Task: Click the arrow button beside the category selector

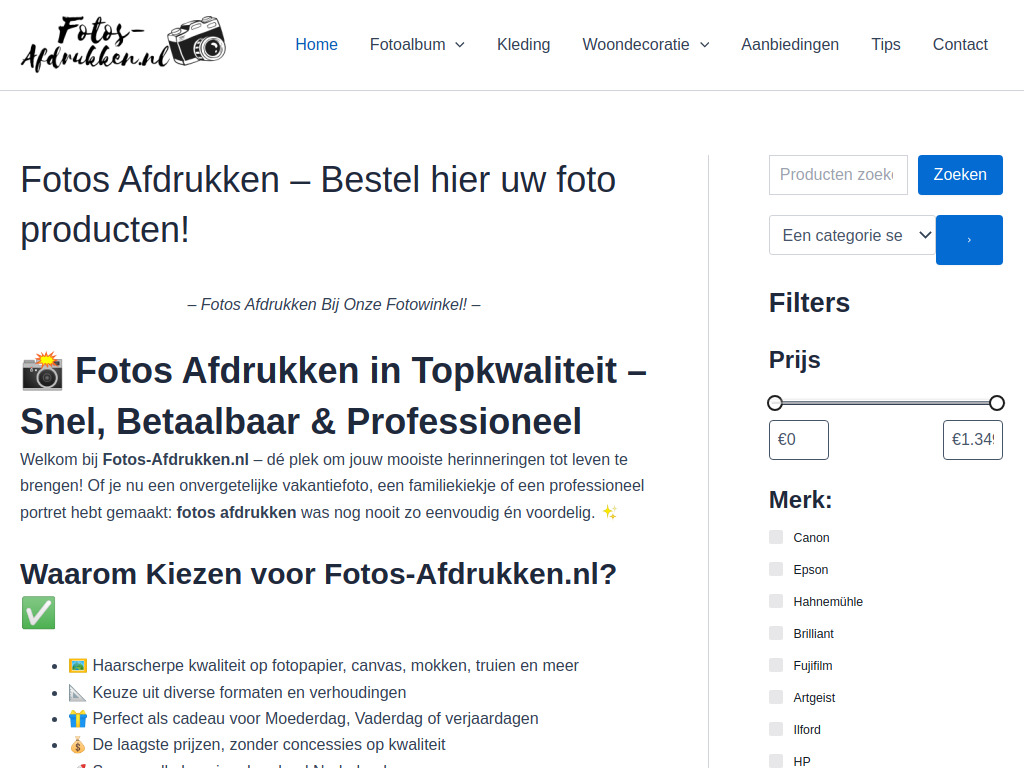Action: click(x=968, y=240)
